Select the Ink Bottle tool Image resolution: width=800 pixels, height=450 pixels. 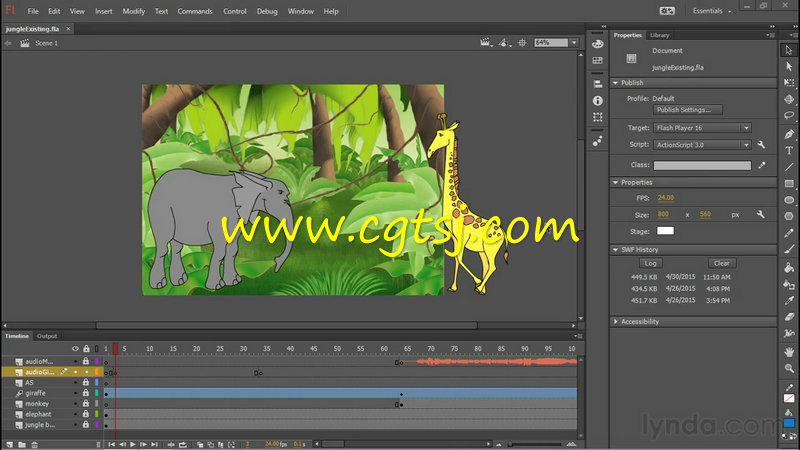click(789, 284)
